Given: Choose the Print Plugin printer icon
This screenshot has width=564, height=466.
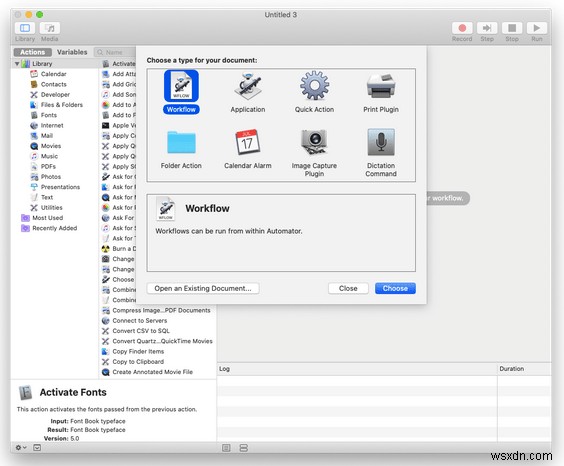Looking at the screenshot, I should click(381, 86).
